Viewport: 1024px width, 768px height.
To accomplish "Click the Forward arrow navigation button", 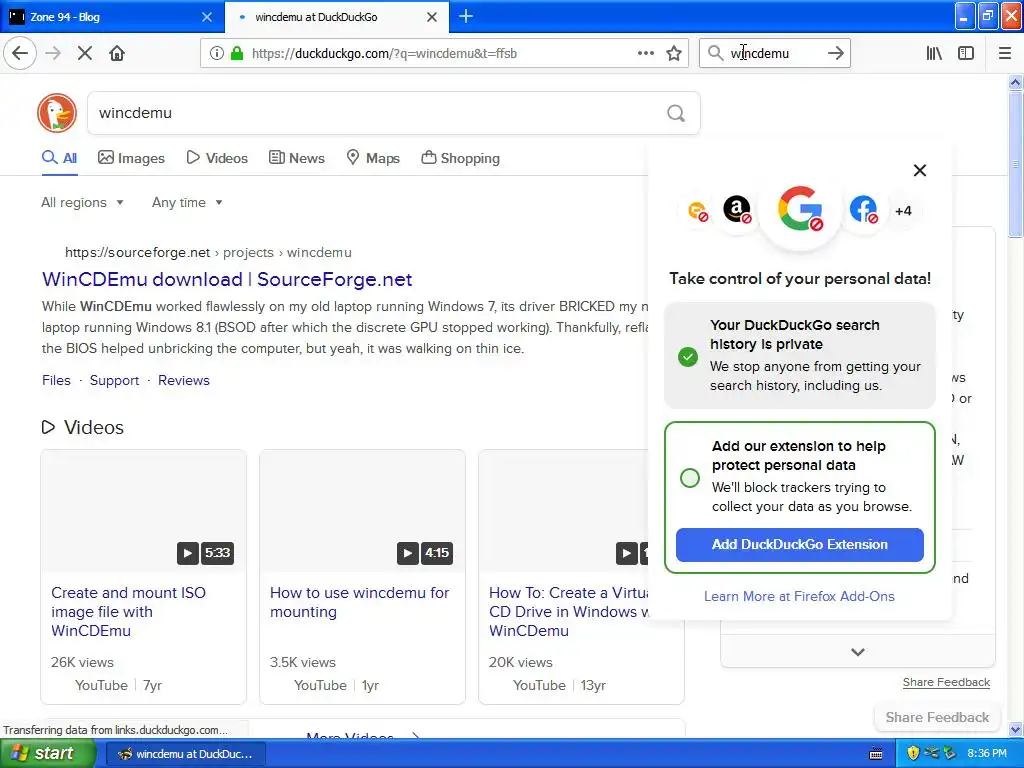I will [53, 53].
